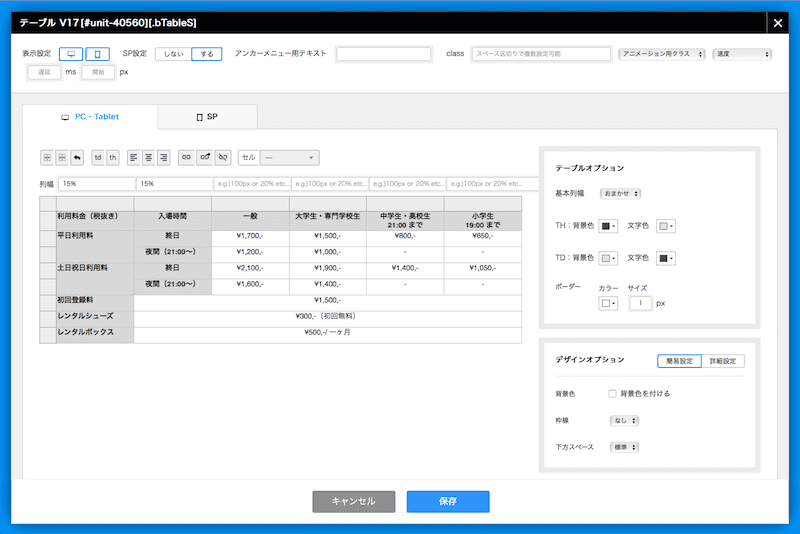Align cell text left
The image size is (800, 534).
(134, 158)
